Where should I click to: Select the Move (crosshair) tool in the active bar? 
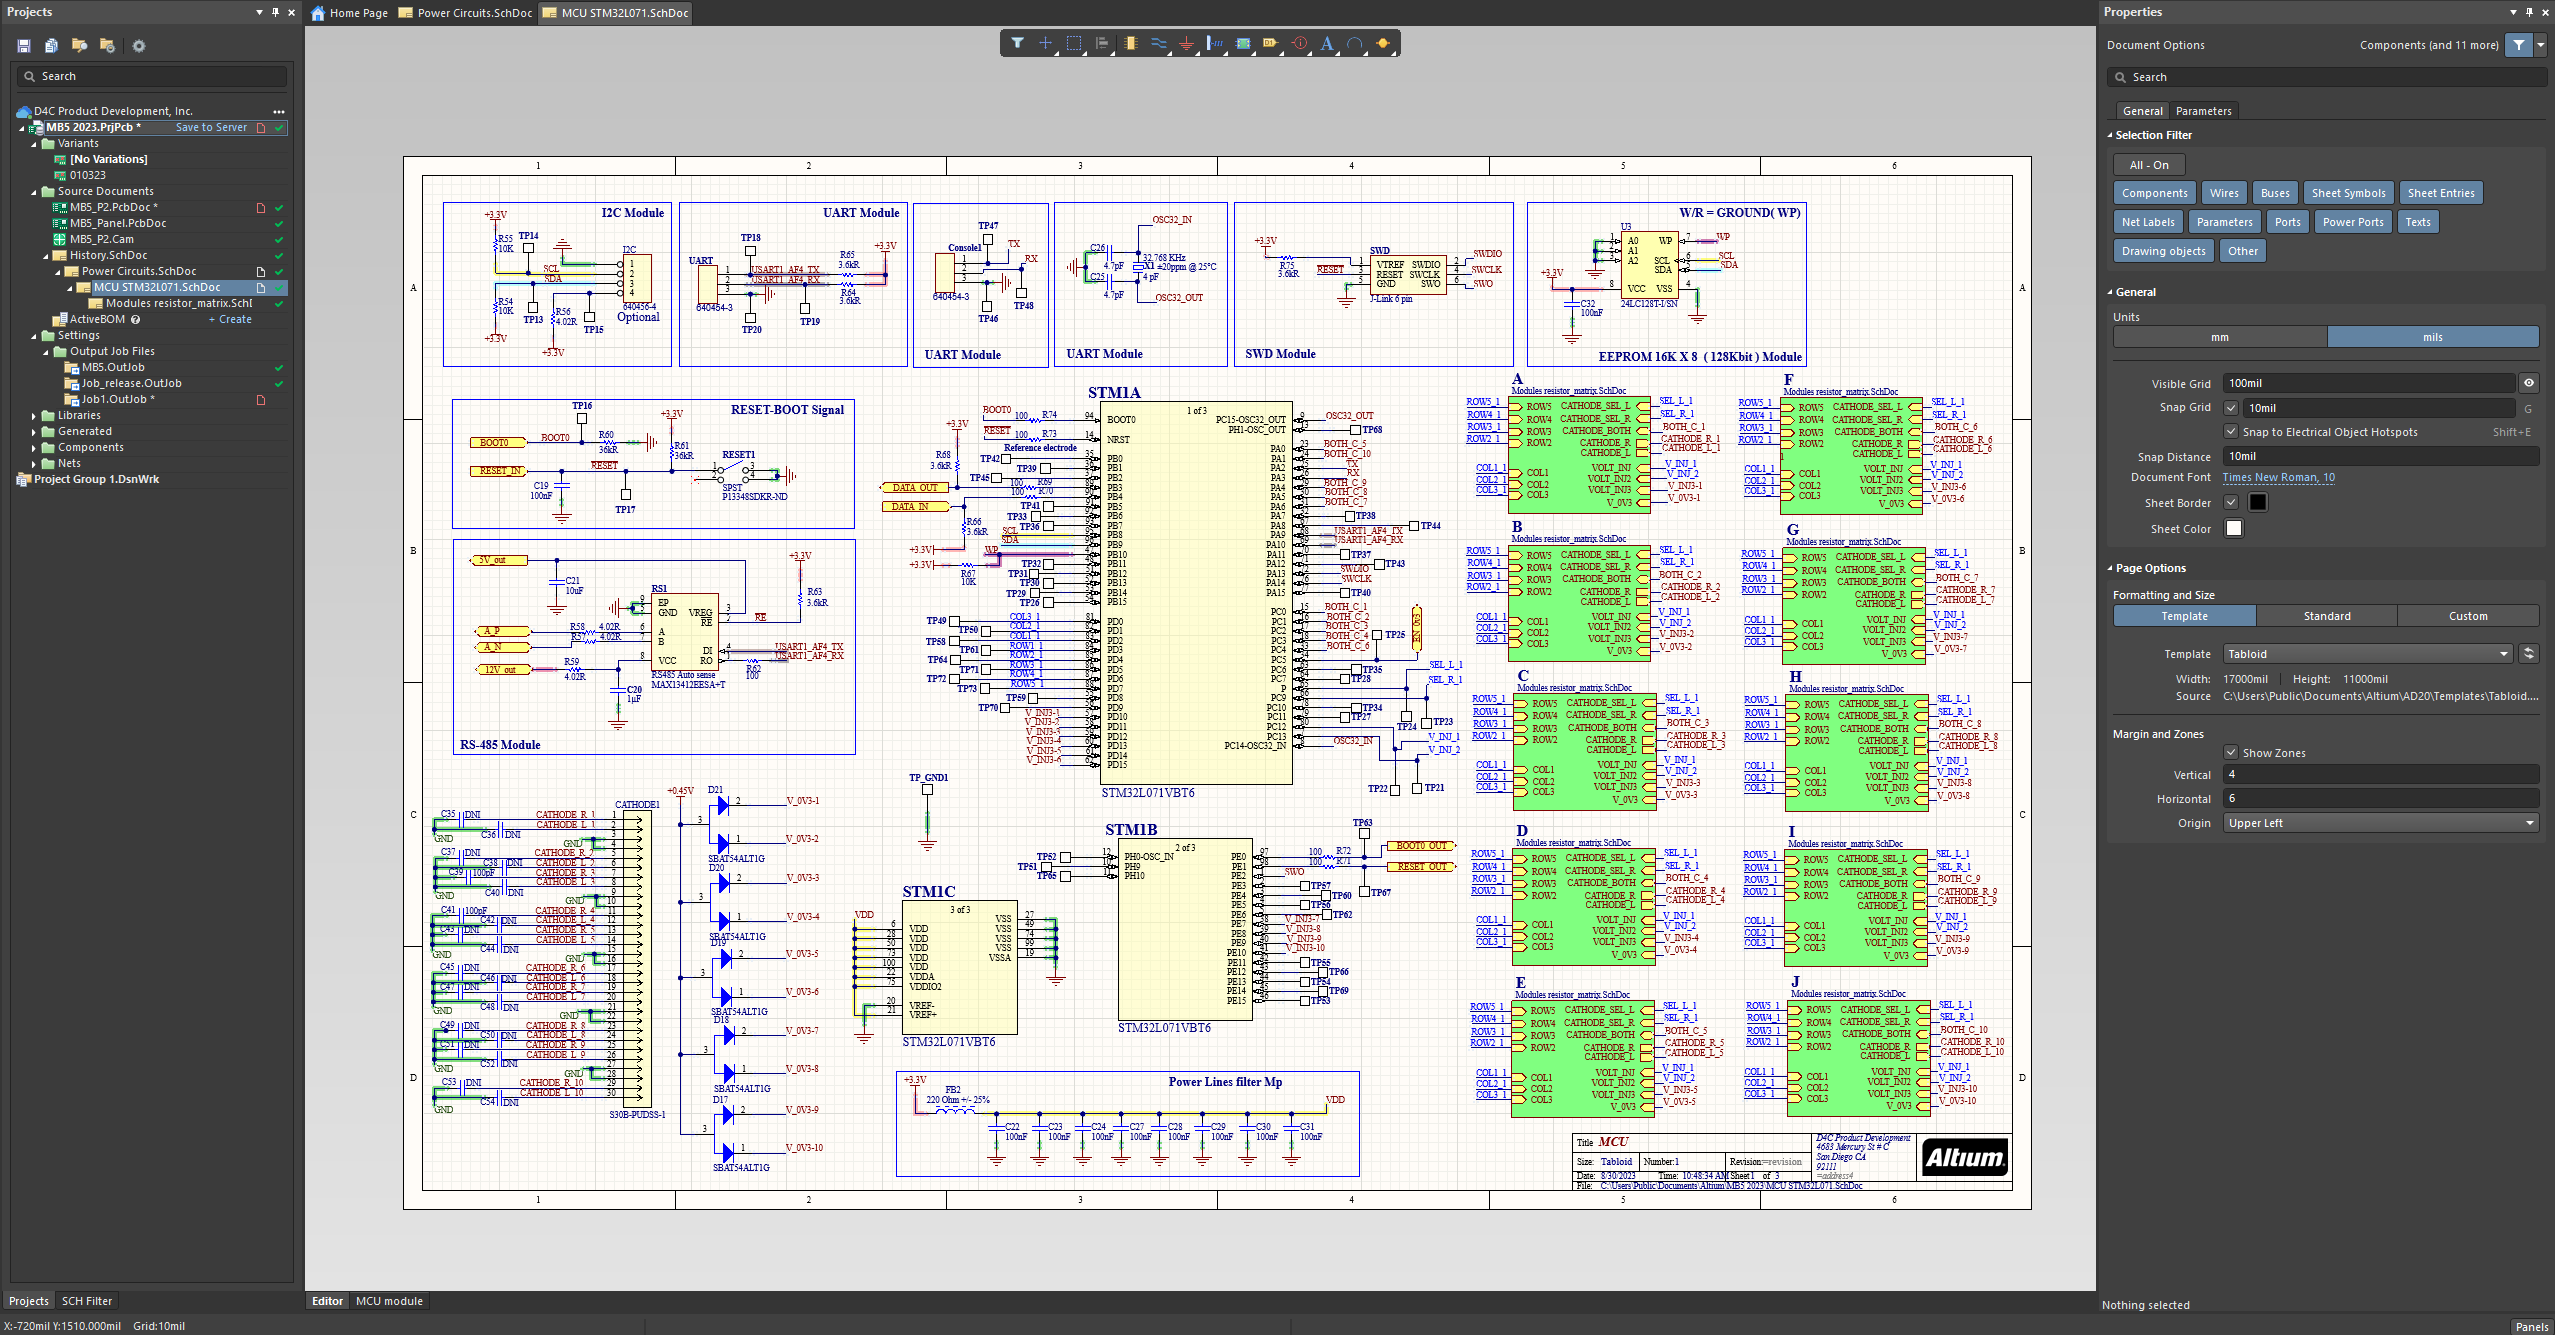pos(1045,43)
